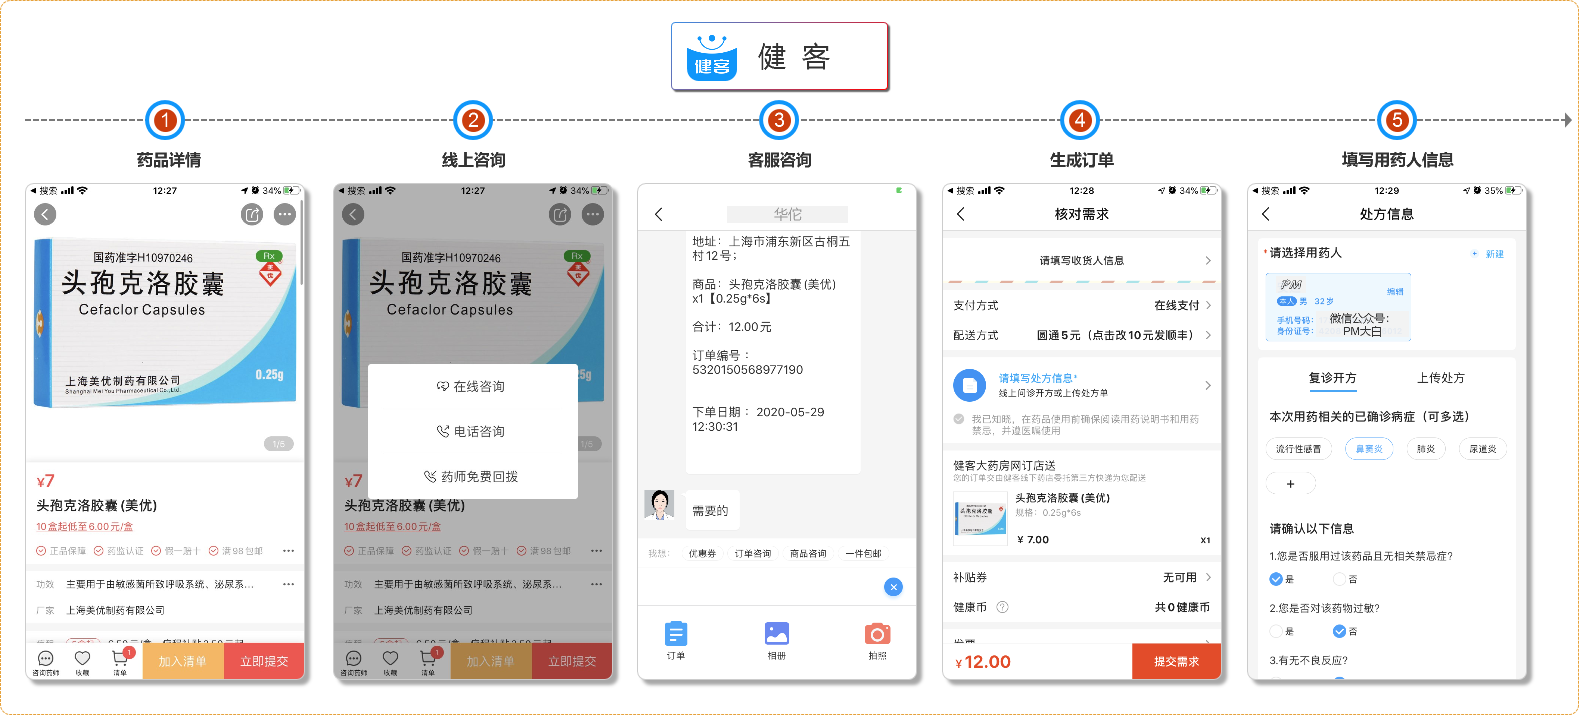This screenshot has height=715, width=1579.
Task: Choose 药师免费回拨 in the consultation popup
Action: (x=473, y=476)
